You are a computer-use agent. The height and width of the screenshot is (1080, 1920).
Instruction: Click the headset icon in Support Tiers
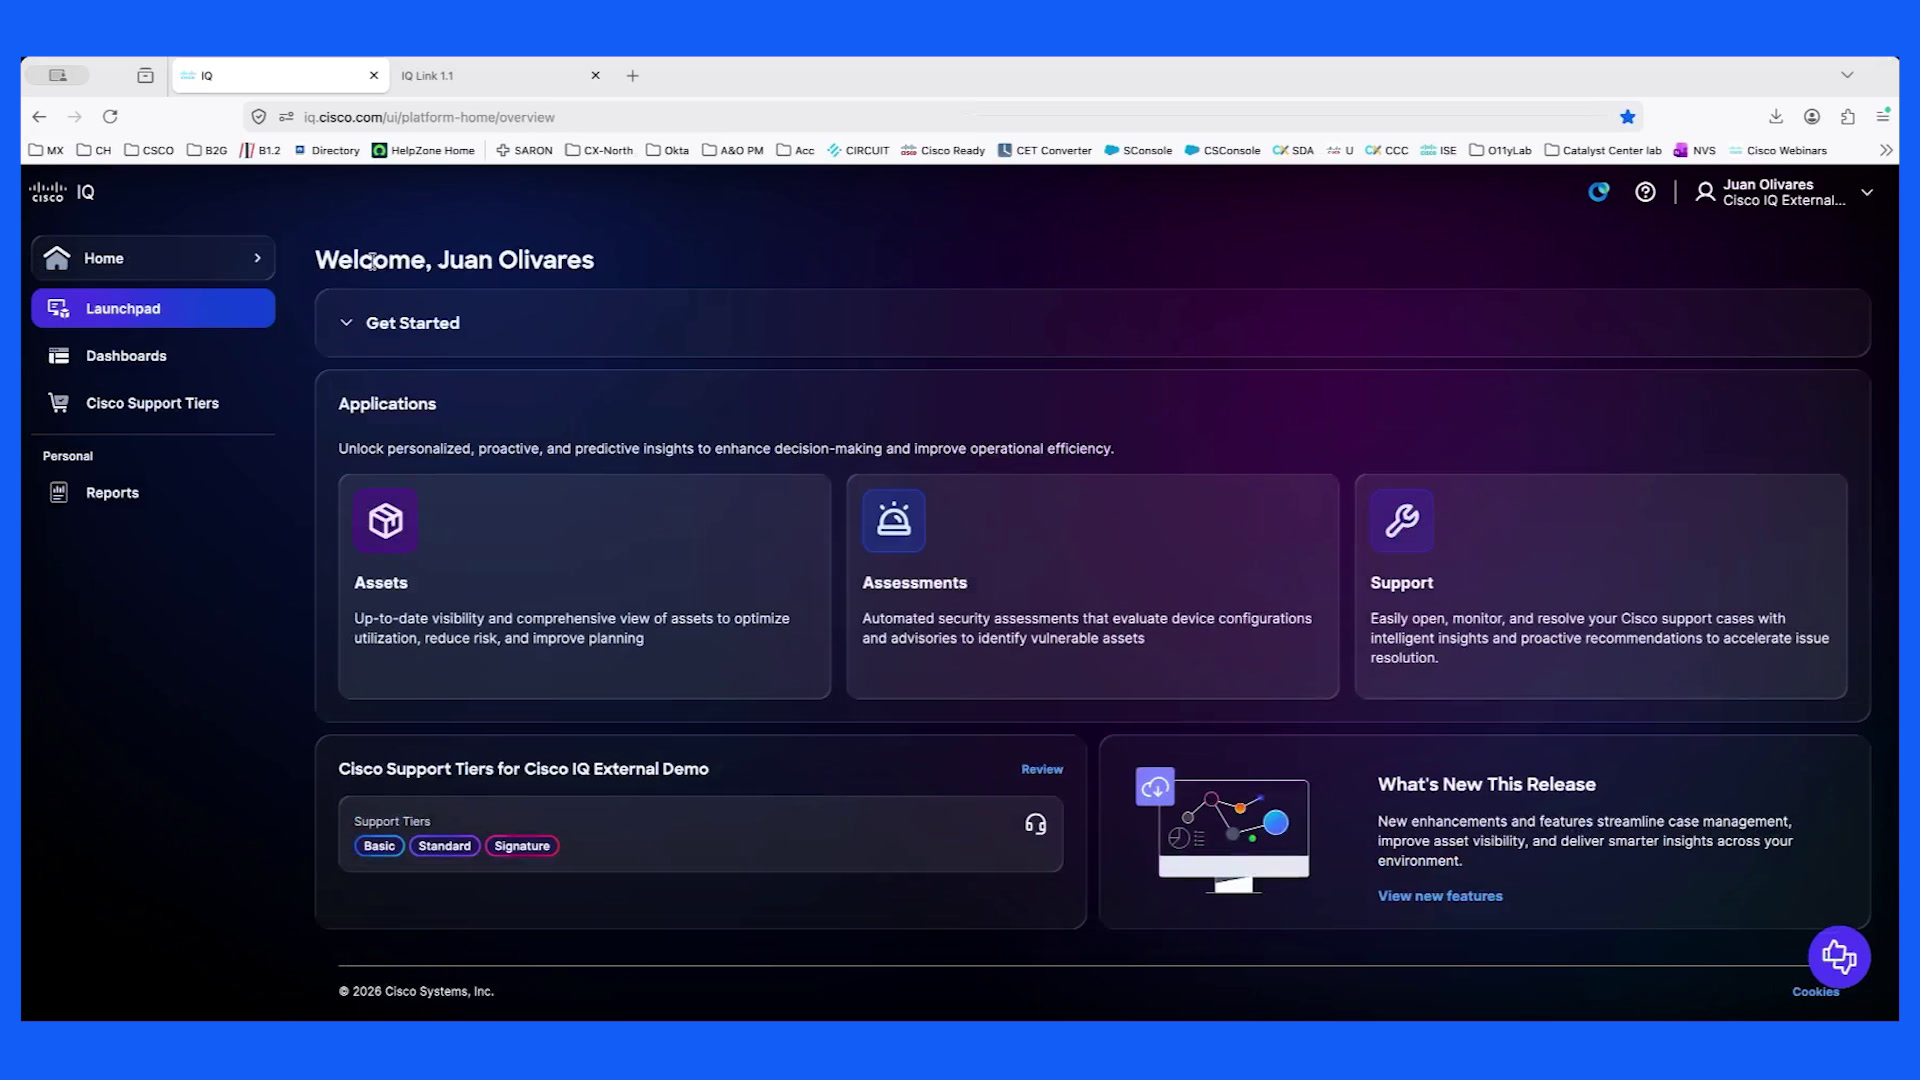(x=1036, y=824)
